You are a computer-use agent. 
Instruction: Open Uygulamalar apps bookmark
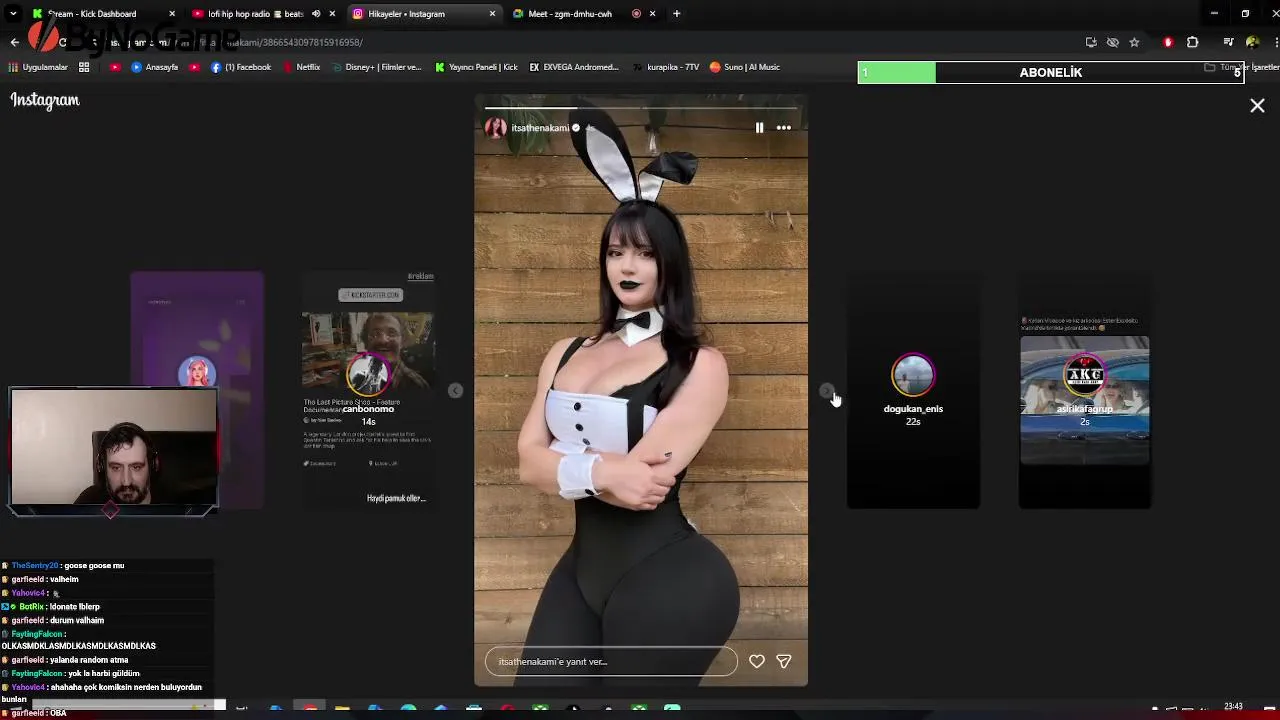click(x=38, y=67)
